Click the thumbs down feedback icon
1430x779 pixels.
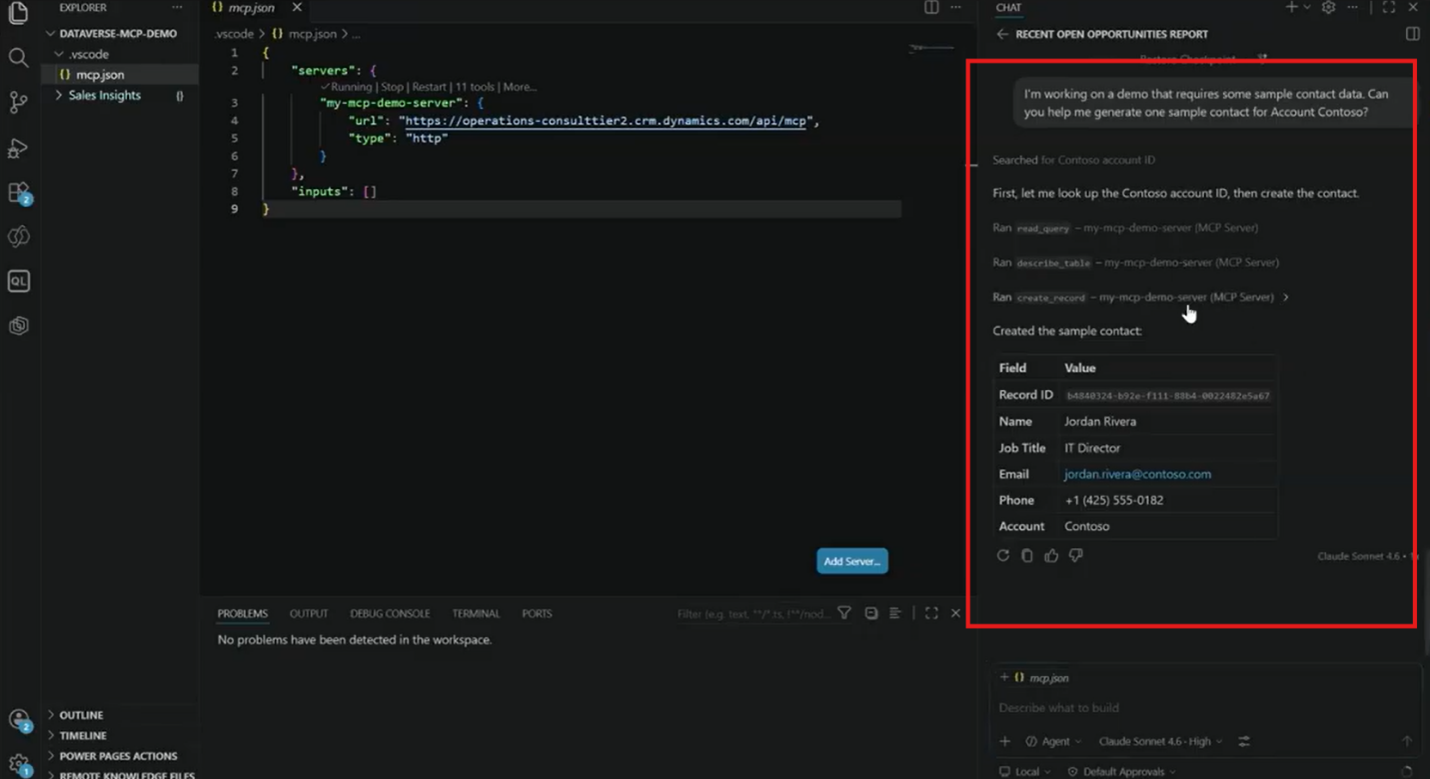(1076, 556)
